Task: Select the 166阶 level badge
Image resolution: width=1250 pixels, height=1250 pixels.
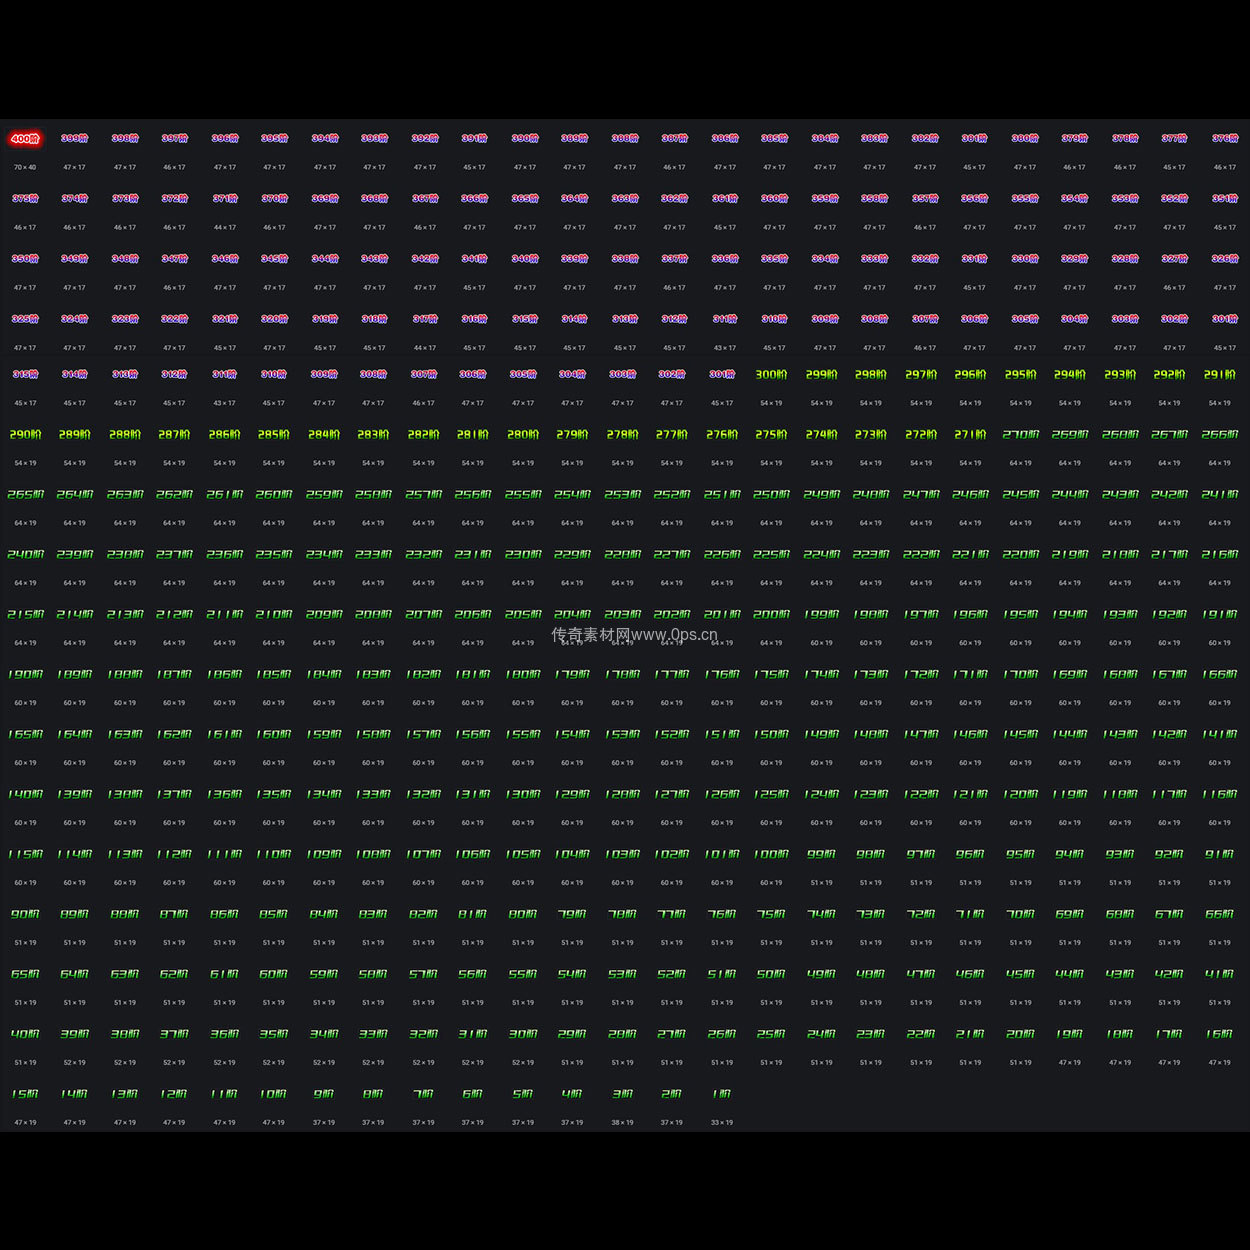Action: (x=1219, y=674)
